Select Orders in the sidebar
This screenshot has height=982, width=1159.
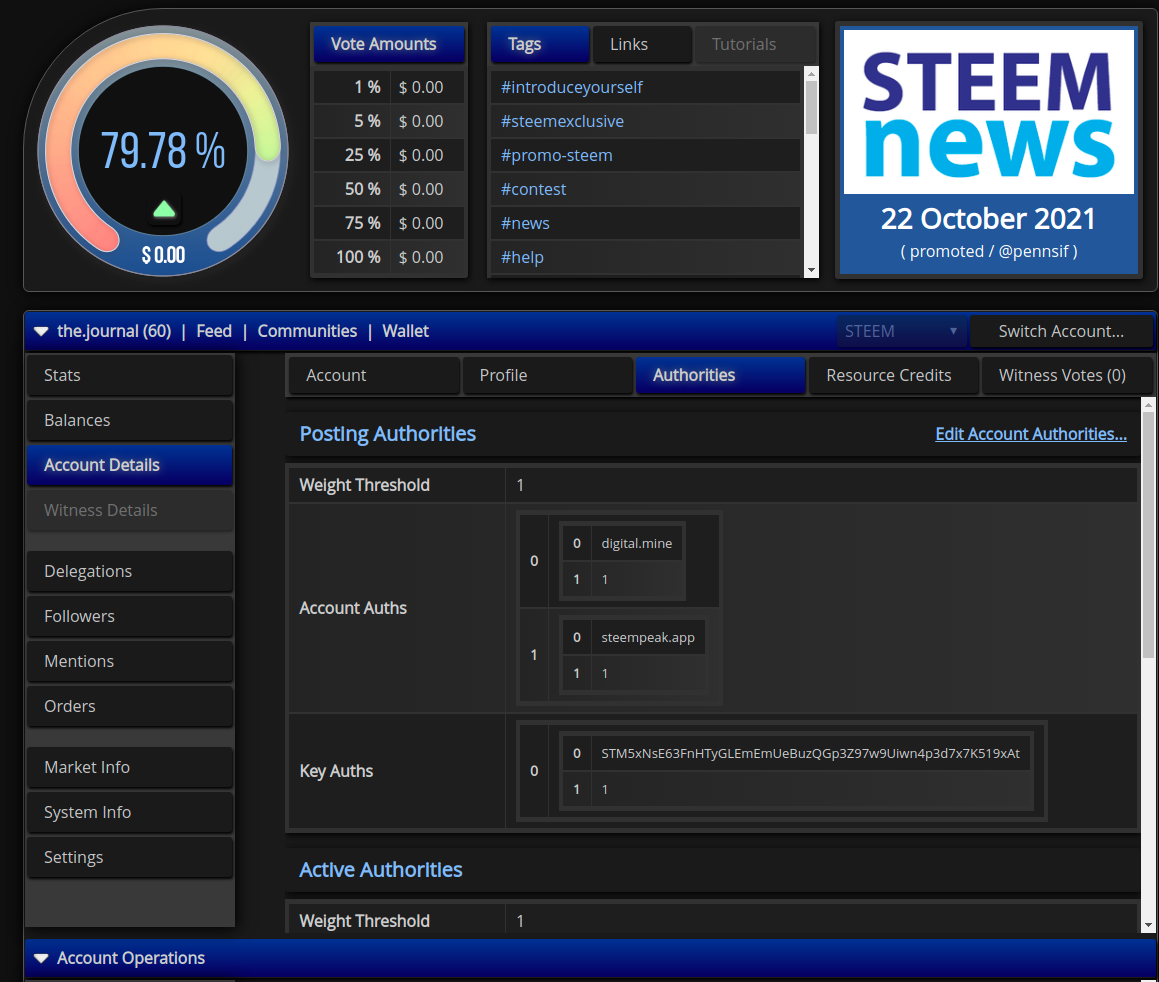point(130,706)
